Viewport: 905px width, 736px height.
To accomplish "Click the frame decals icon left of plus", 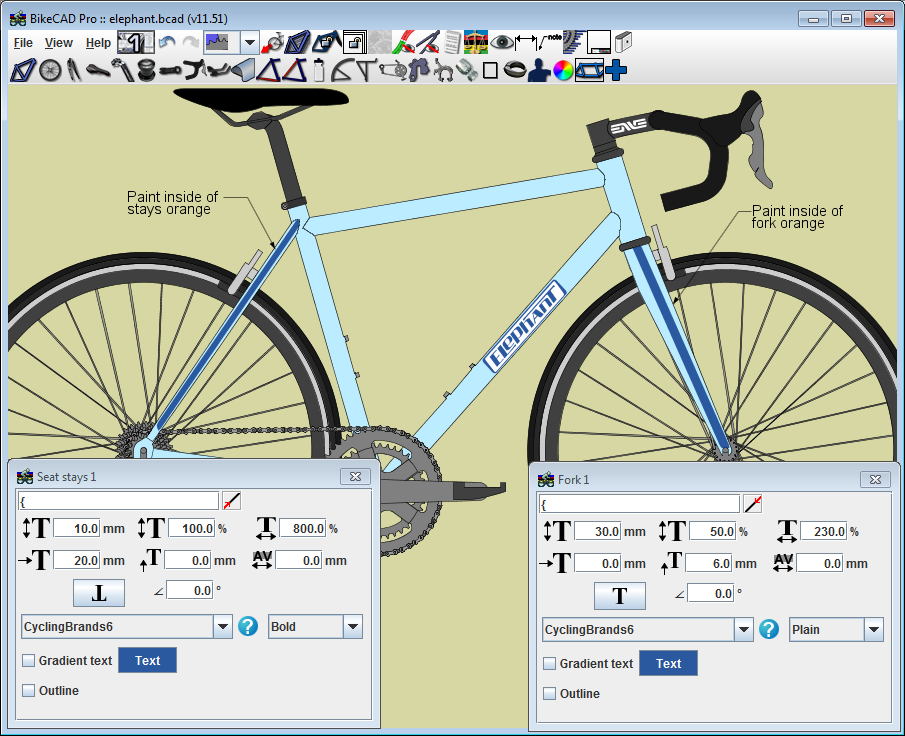I will pos(589,70).
